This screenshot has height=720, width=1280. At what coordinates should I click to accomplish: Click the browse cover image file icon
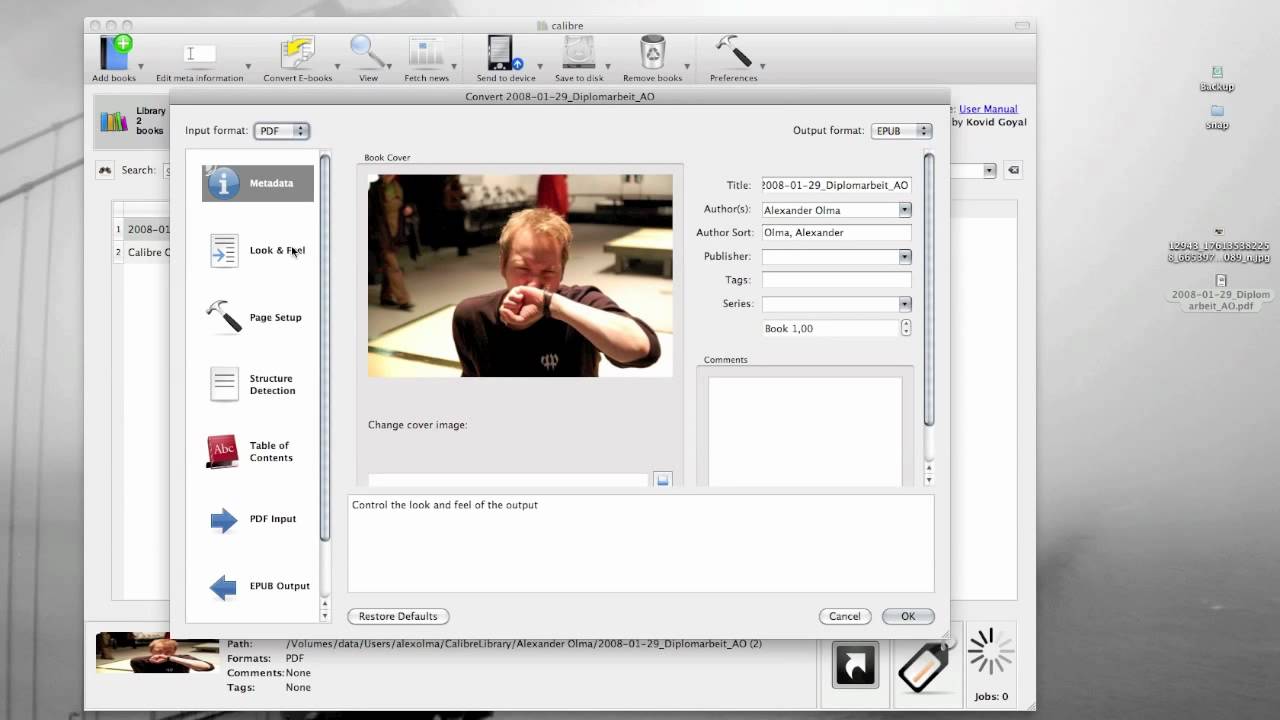tap(662, 480)
